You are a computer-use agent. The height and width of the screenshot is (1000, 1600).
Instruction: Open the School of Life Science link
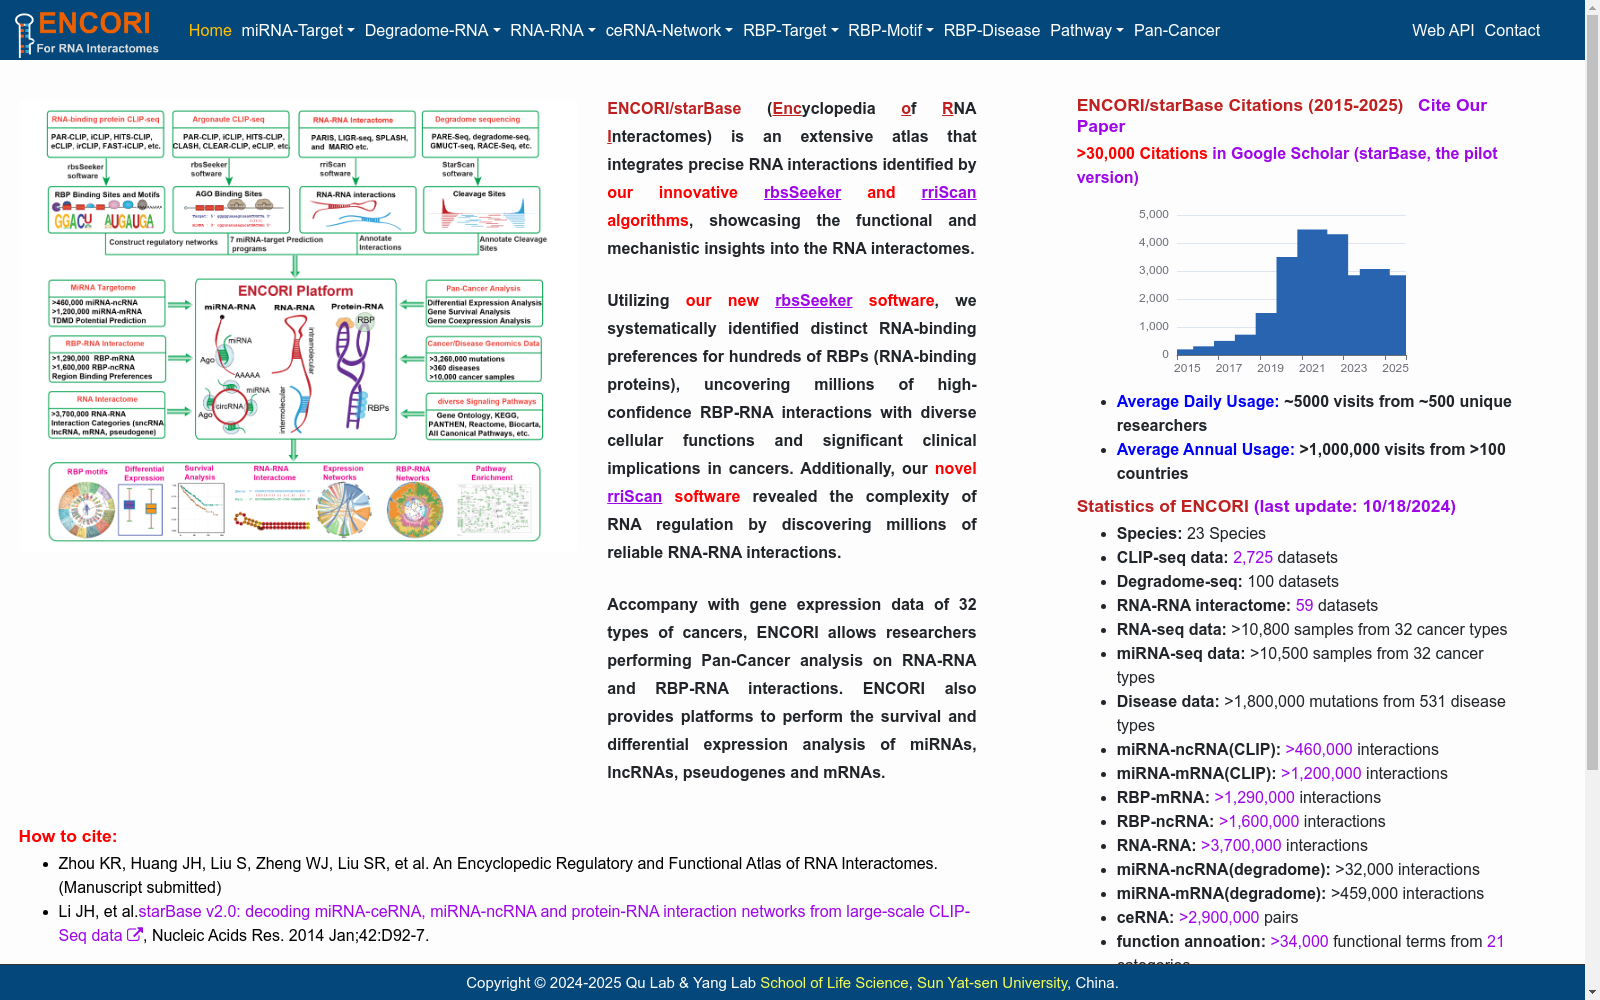(834, 983)
